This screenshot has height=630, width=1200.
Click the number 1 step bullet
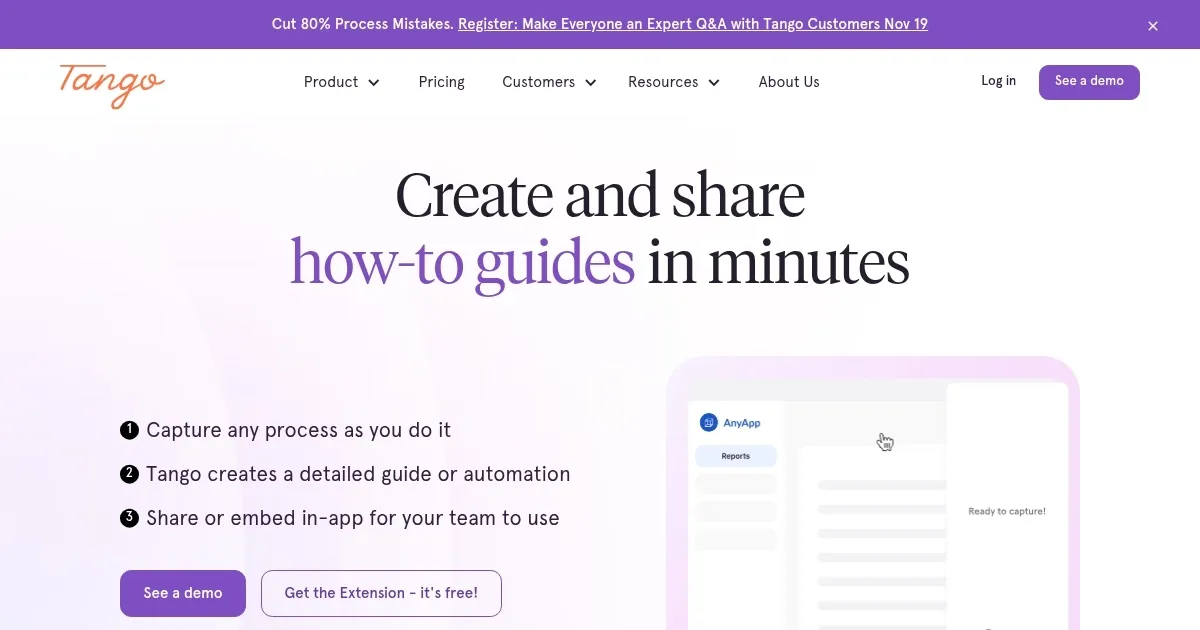(x=129, y=430)
